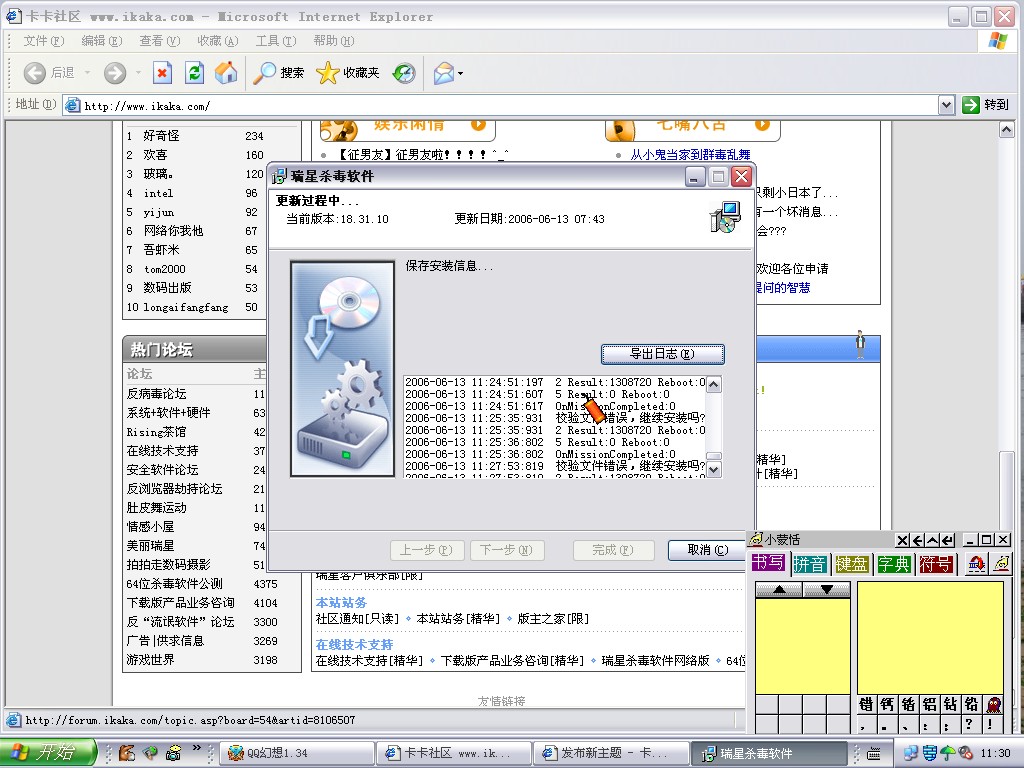This screenshot has height=768, width=1024.
Task: Click the Enter return-arrow key in 小蒙恬
Action: tap(948, 540)
